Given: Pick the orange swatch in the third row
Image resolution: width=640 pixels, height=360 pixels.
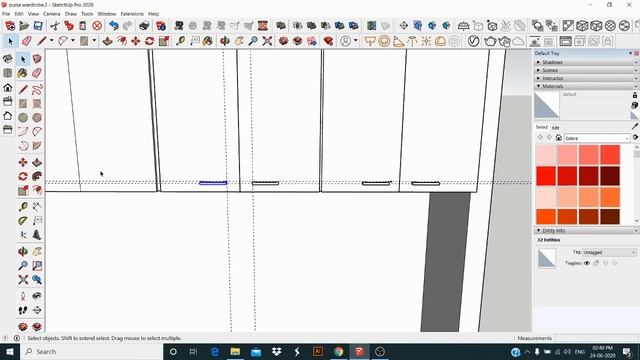Looking at the screenshot, I should [610, 197].
